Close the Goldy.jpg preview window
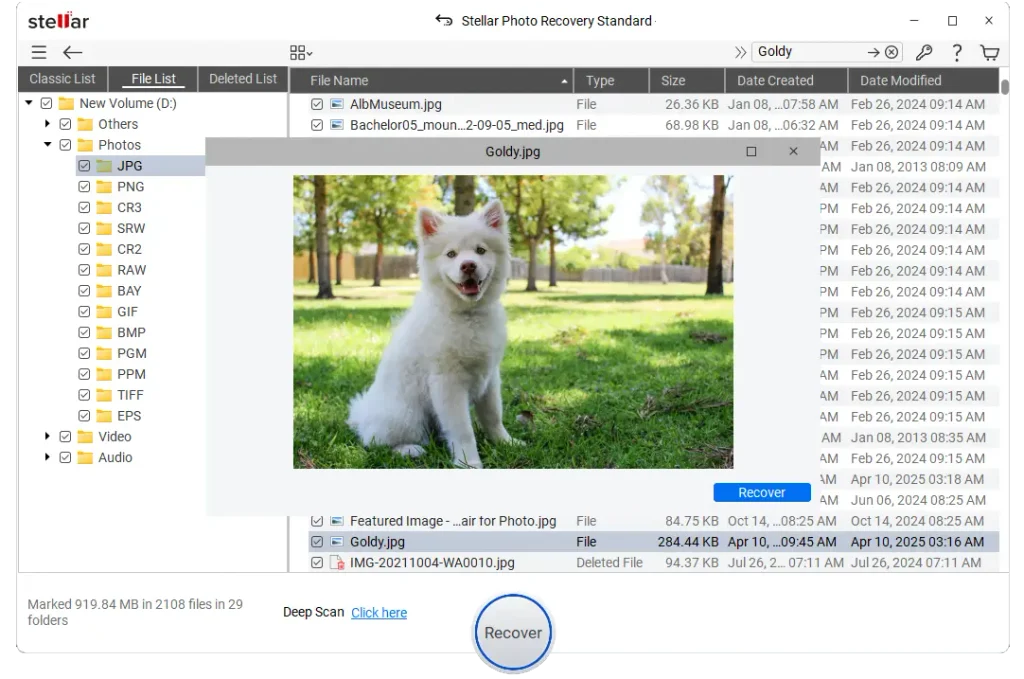Viewport: 1024px width, 679px height. click(793, 151)
